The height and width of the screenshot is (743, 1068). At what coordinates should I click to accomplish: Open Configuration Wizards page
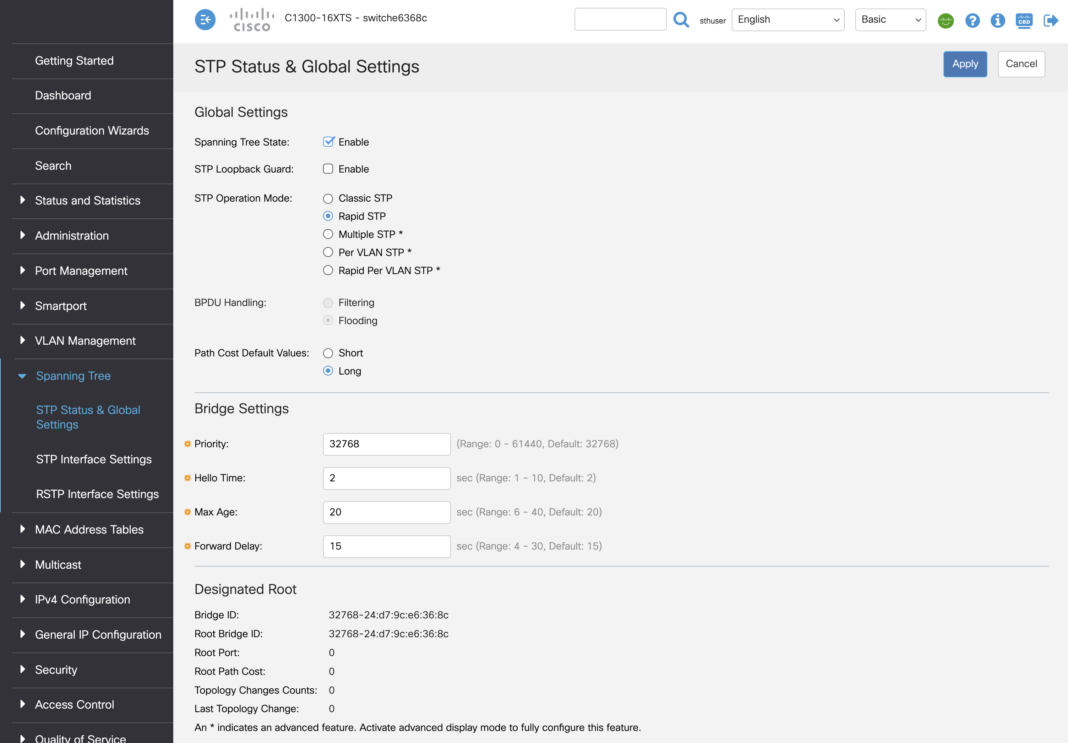point(92,131)
